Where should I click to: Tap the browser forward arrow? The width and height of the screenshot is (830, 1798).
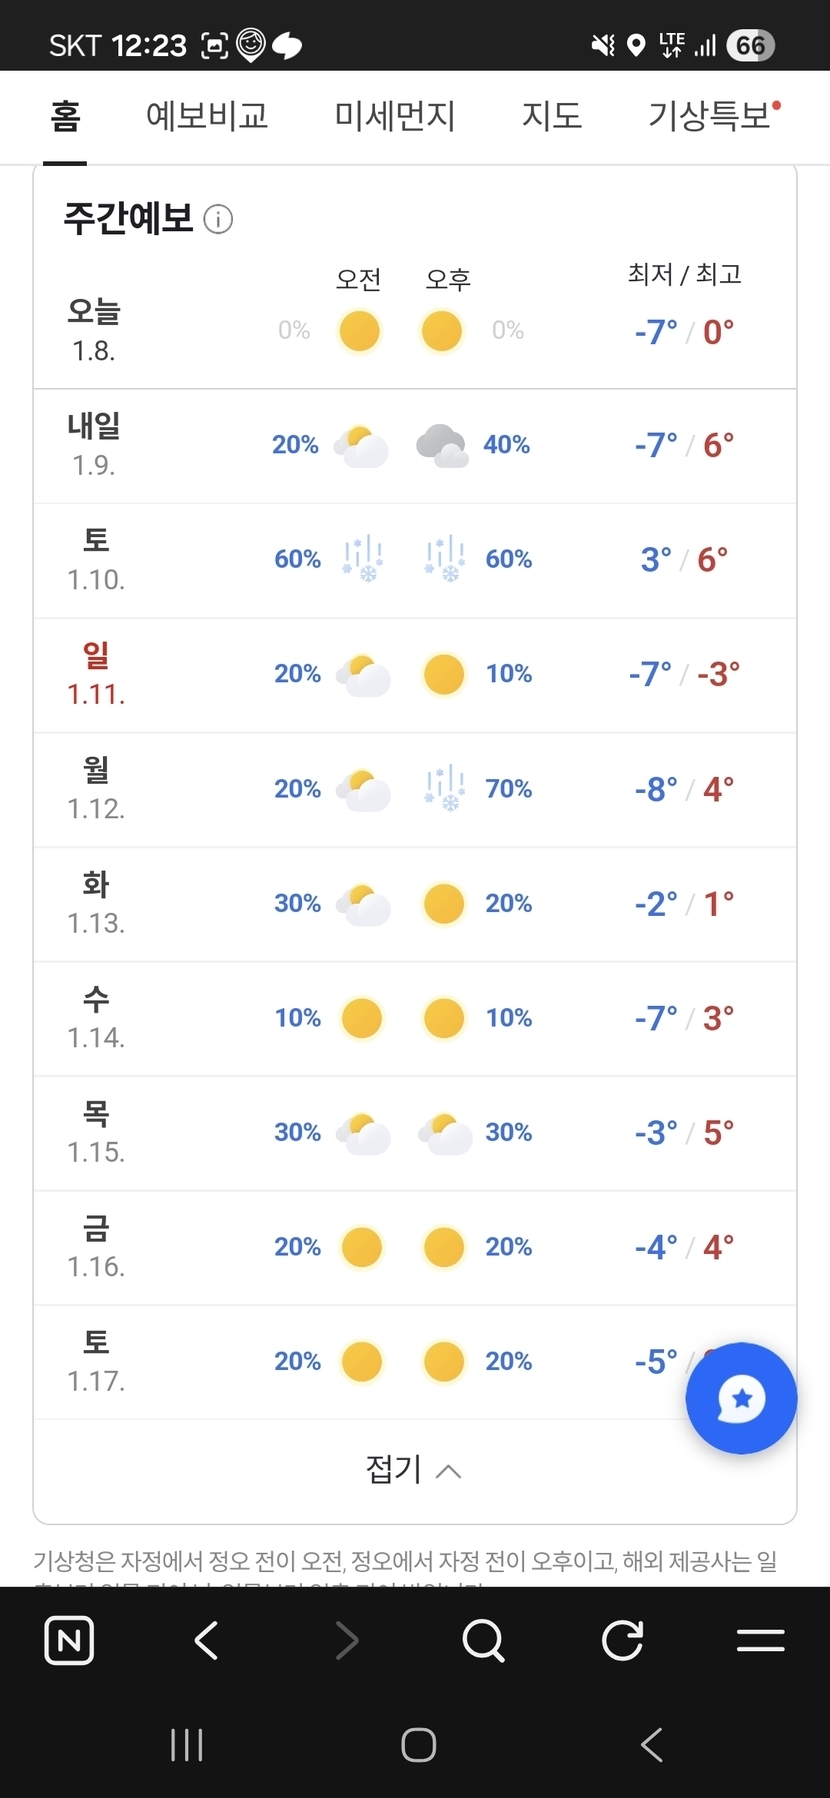(x=346, y=1641)
